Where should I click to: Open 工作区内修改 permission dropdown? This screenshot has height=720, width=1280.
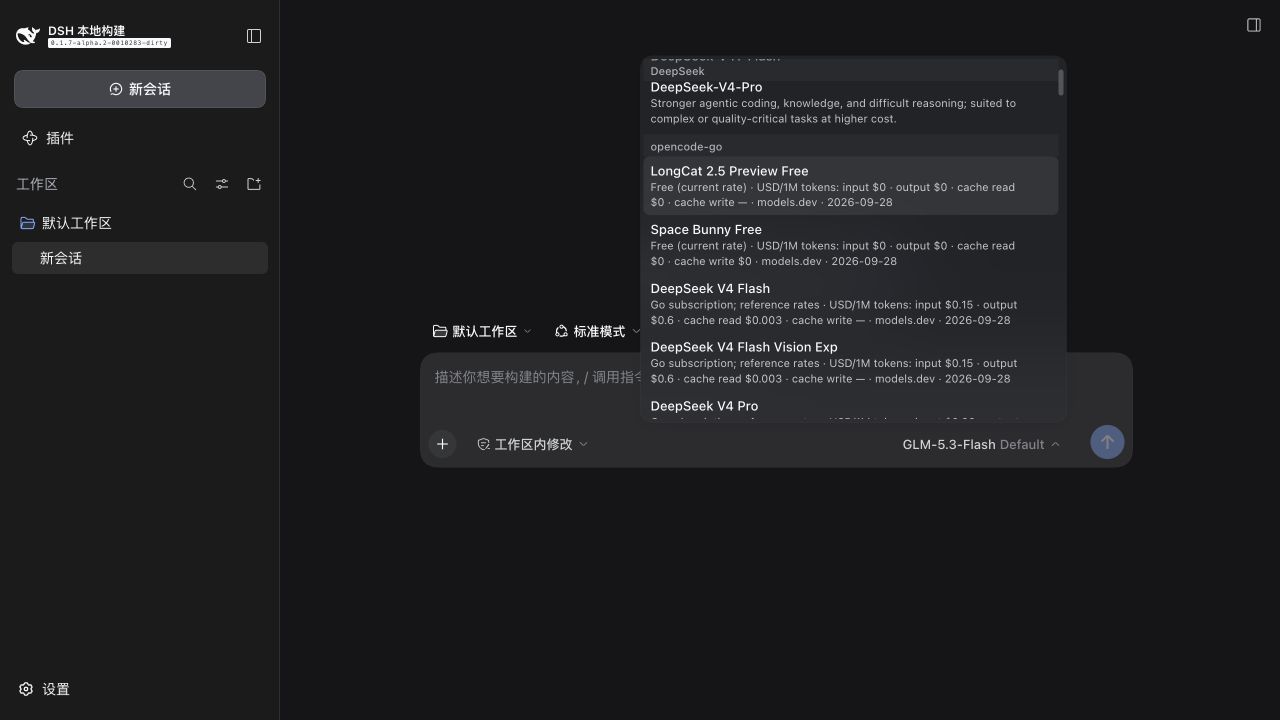[532, 444]
